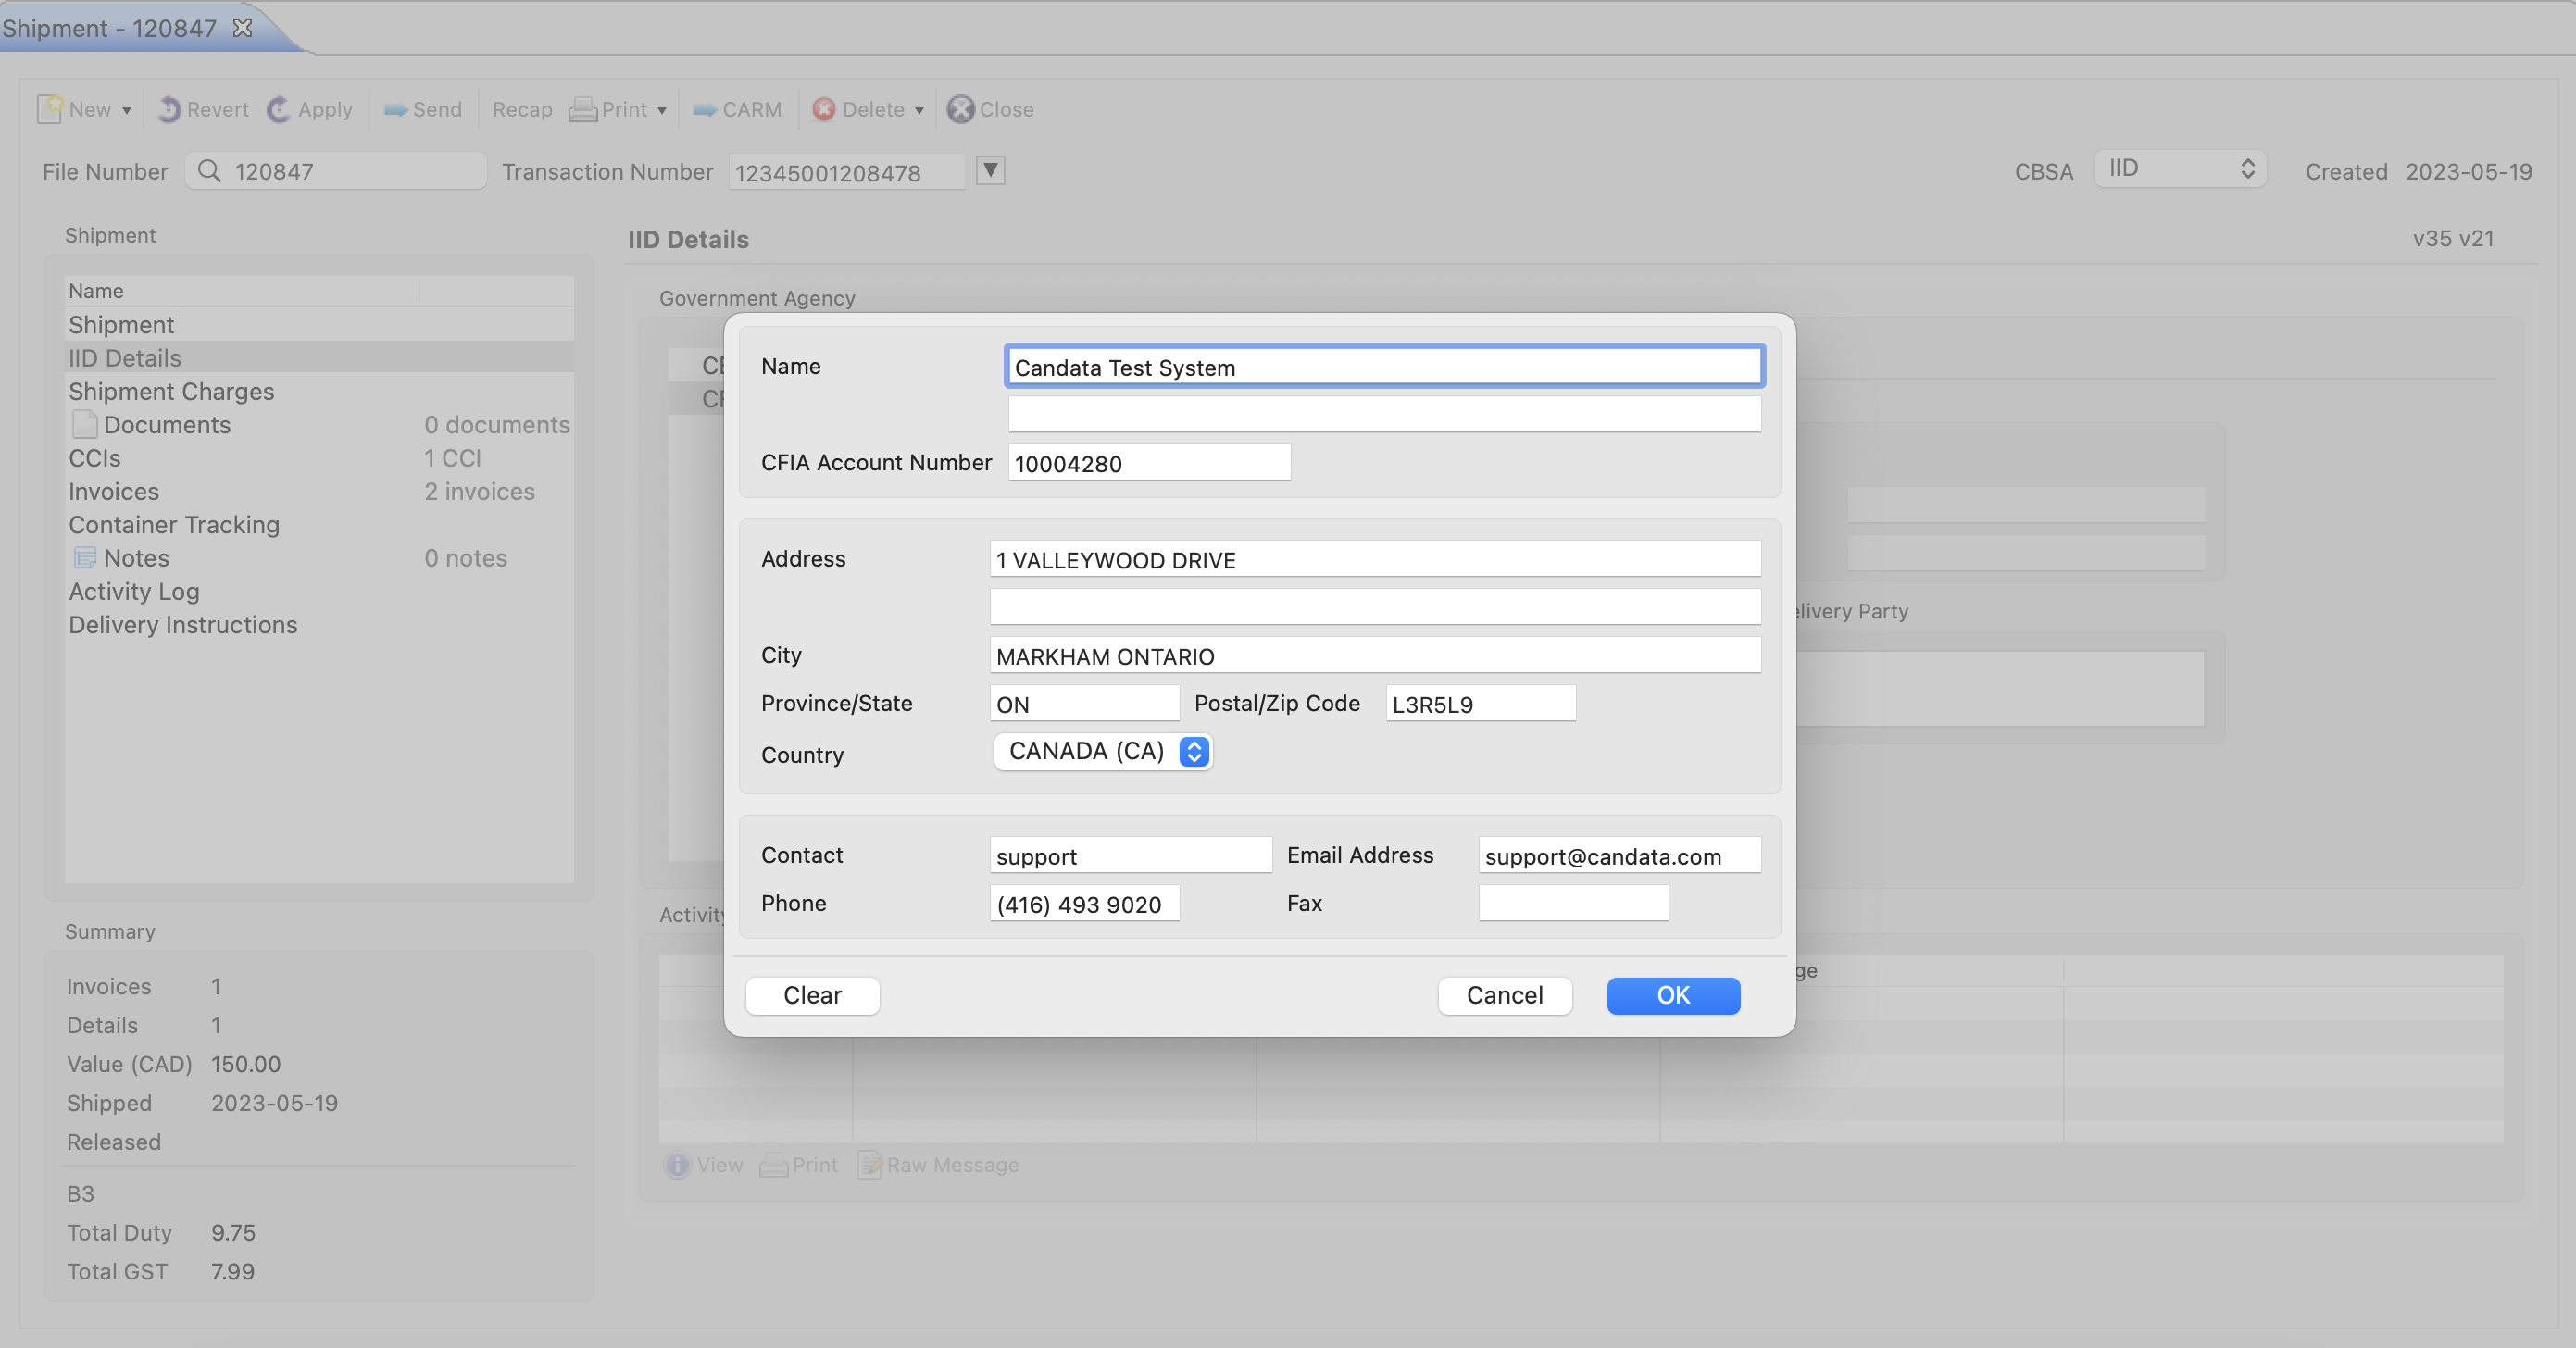This screenshot has width=2576, height=1348.
Task: Click the Recap toolbar button
Action: (522, 110)
